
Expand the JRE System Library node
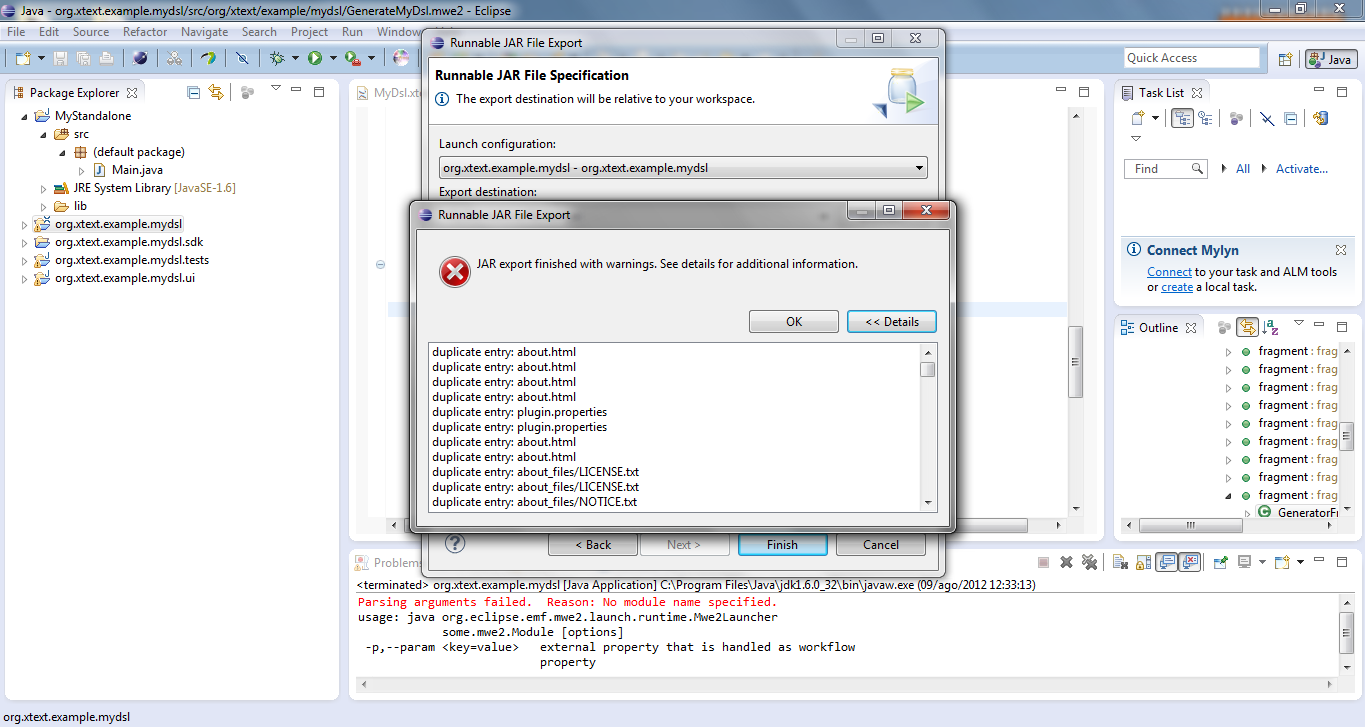point(43,188)
